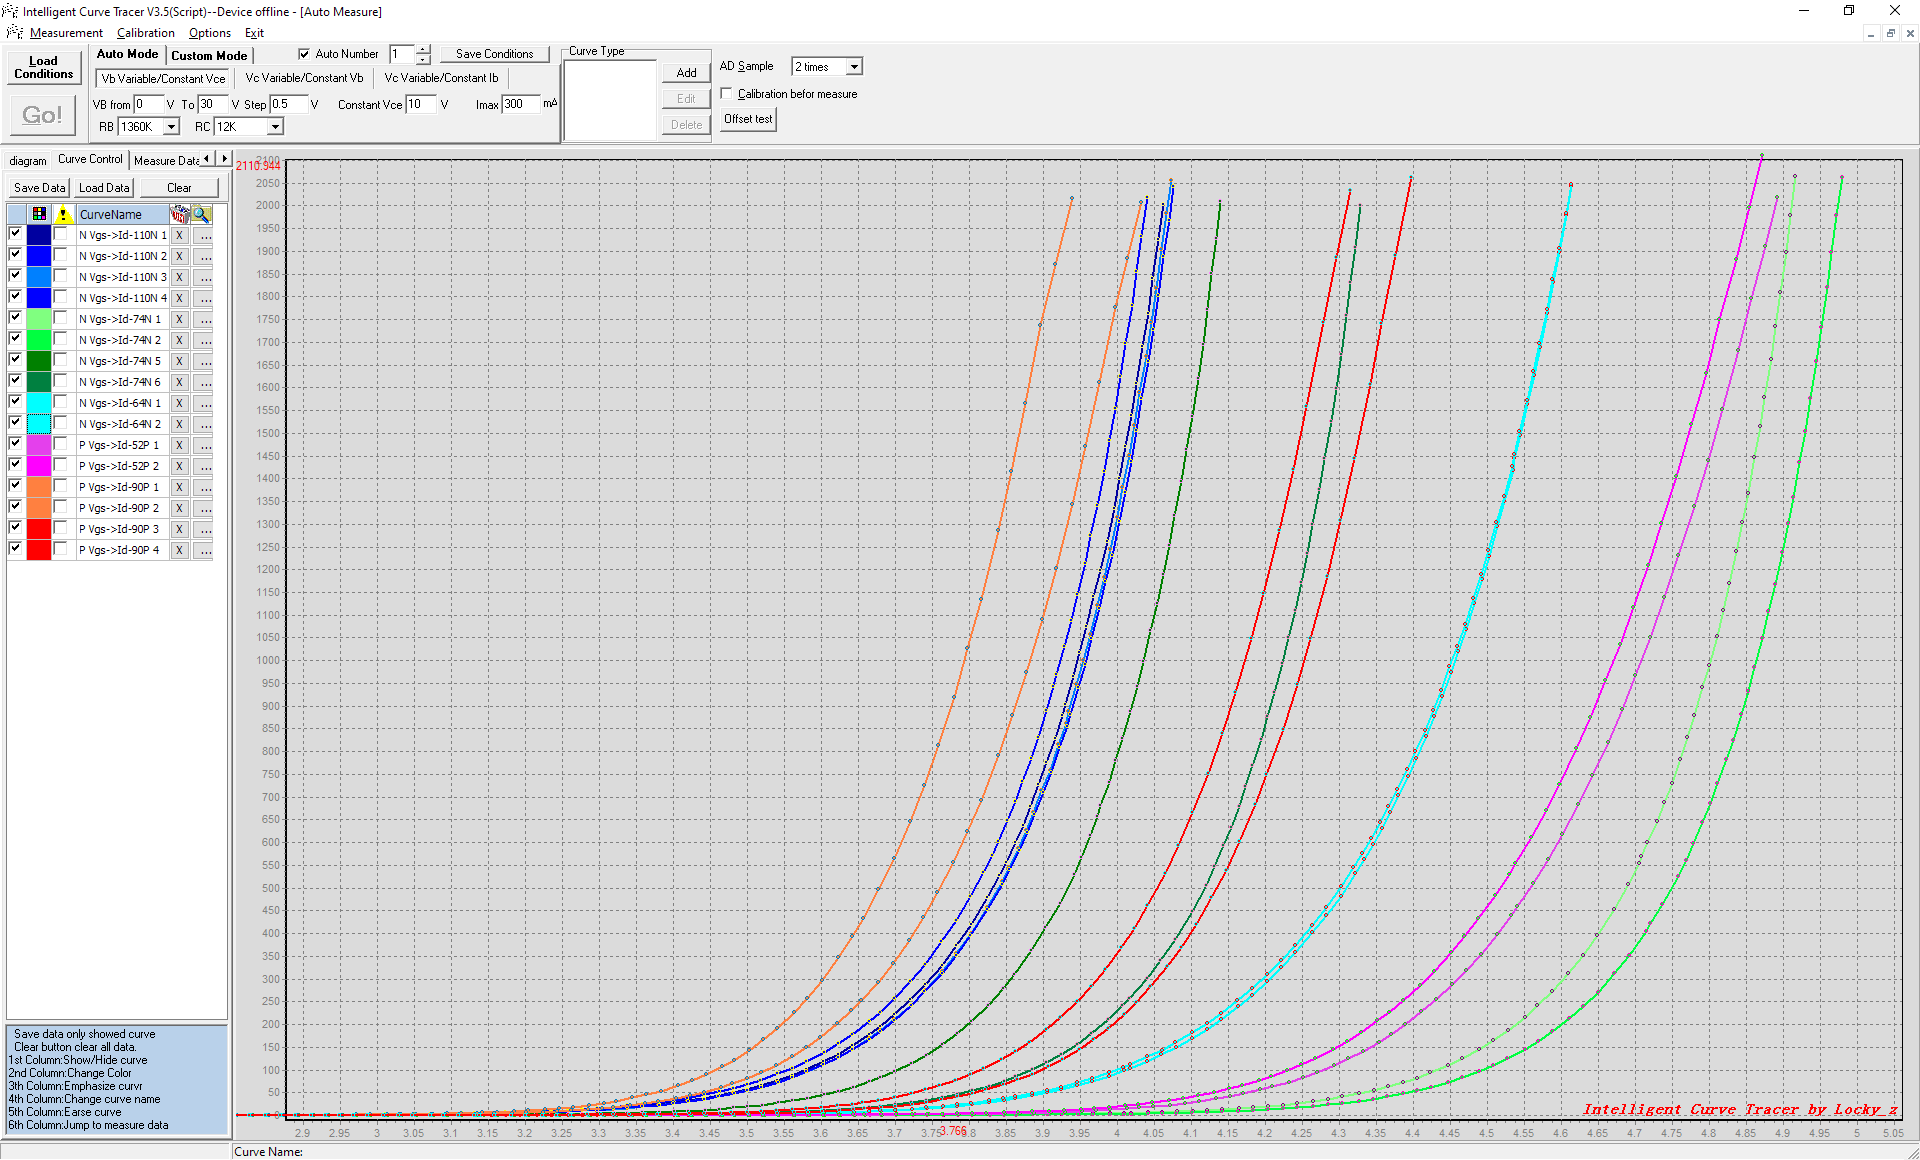
Task: Click the Clear button
Action: pos(179,188)
